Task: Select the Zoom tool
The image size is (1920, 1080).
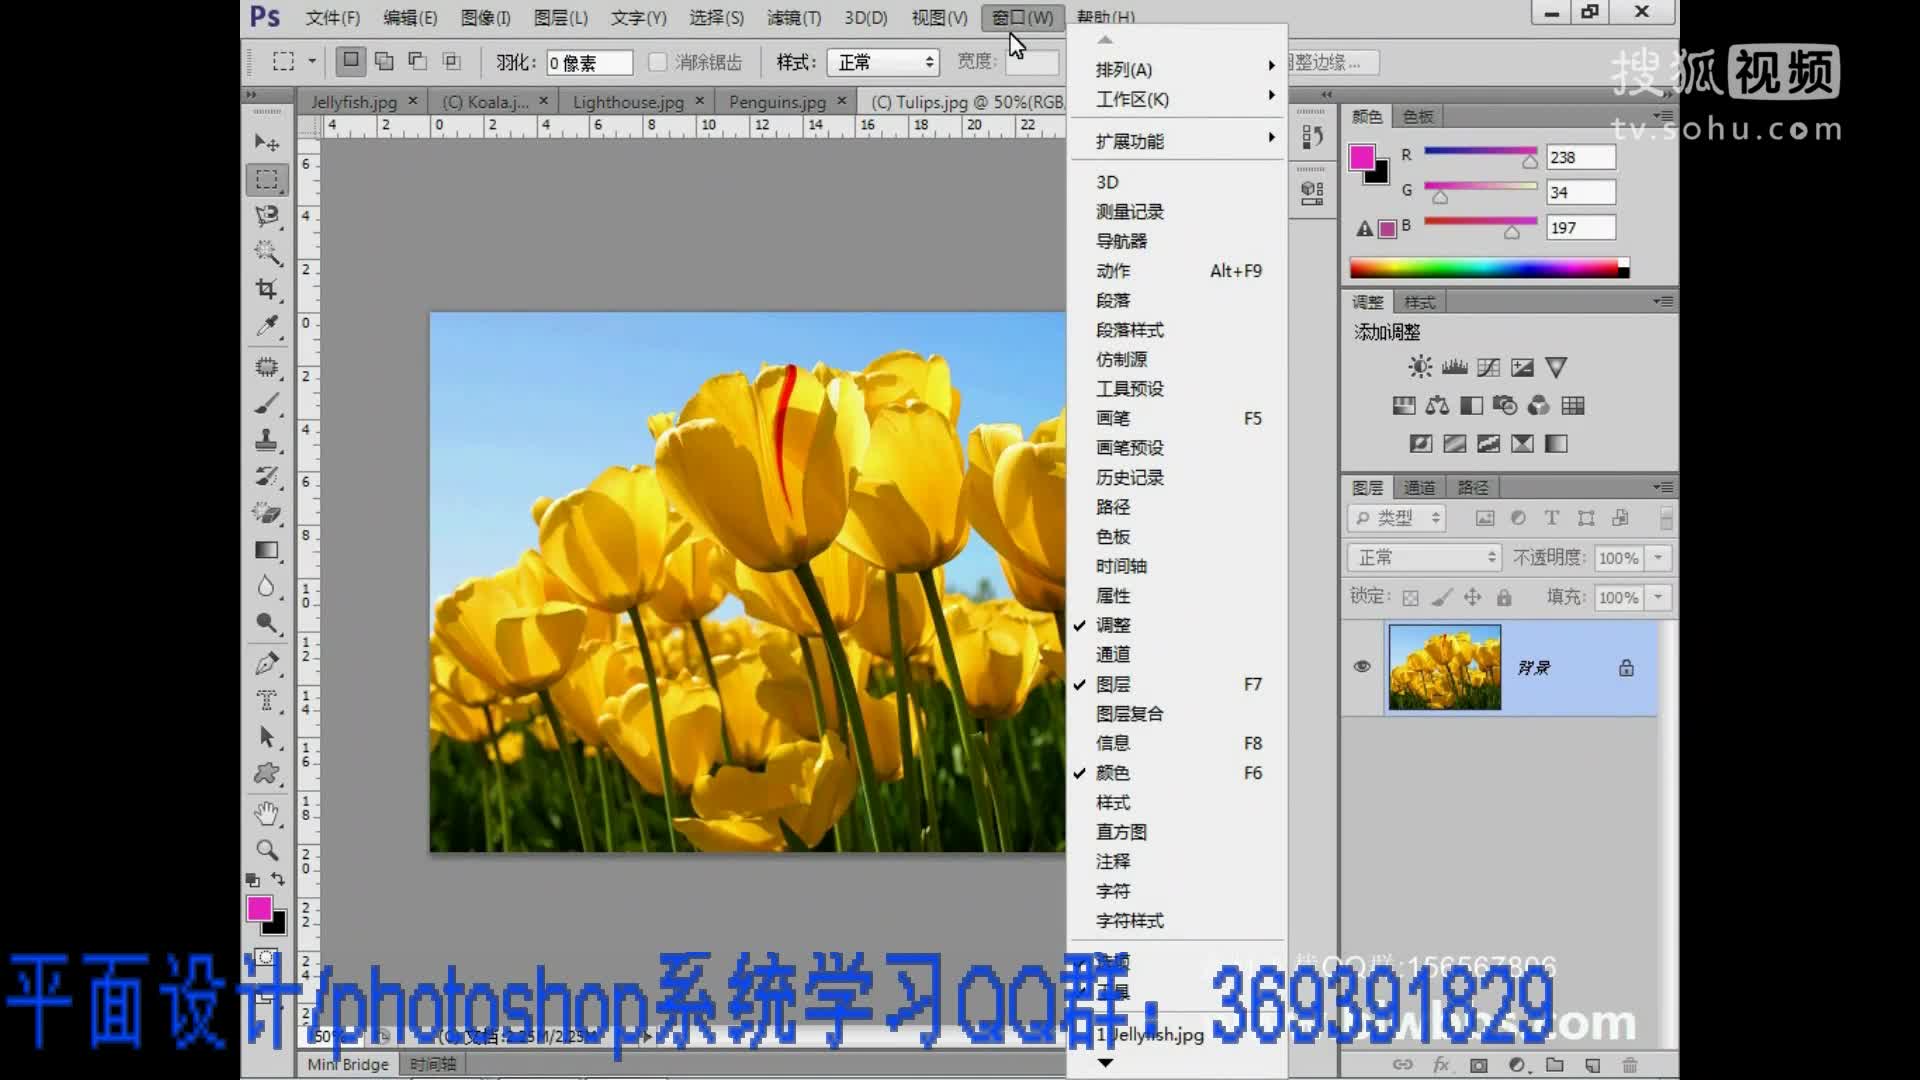Action: pyautogui.click(x=266, y=850)
